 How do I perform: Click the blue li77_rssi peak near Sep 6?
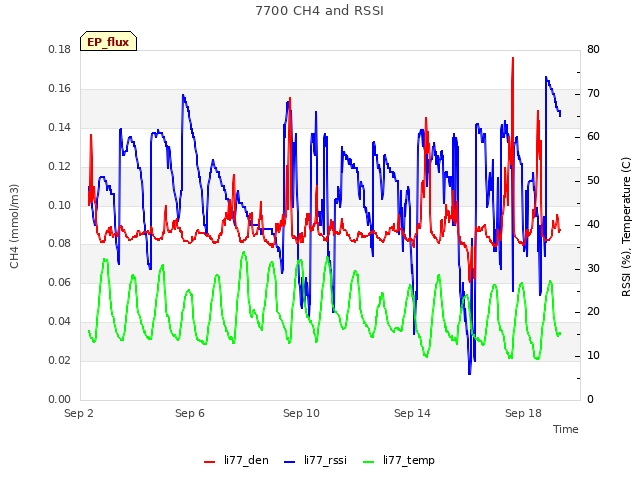[183, 96]
